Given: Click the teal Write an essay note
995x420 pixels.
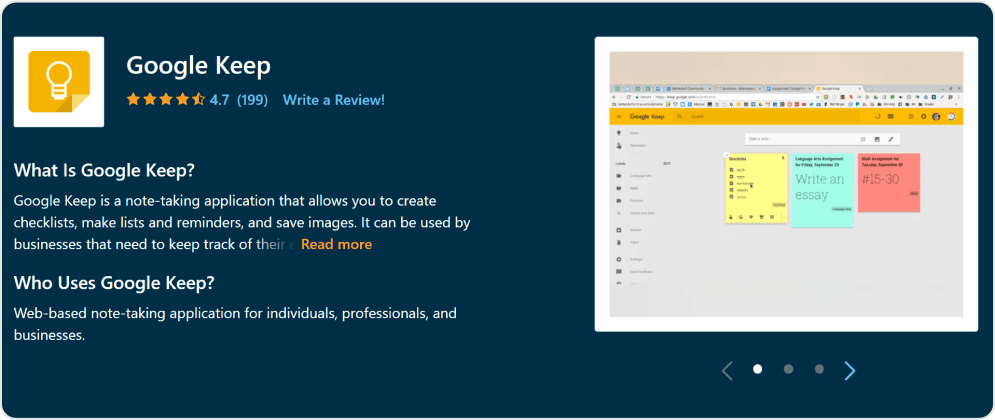Looking at the screenshot, I should pyautogui.click(x=822, y=190).
